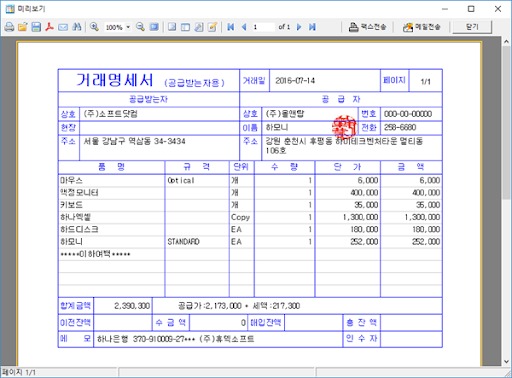Go to the next page arrow

coord(299,27)
